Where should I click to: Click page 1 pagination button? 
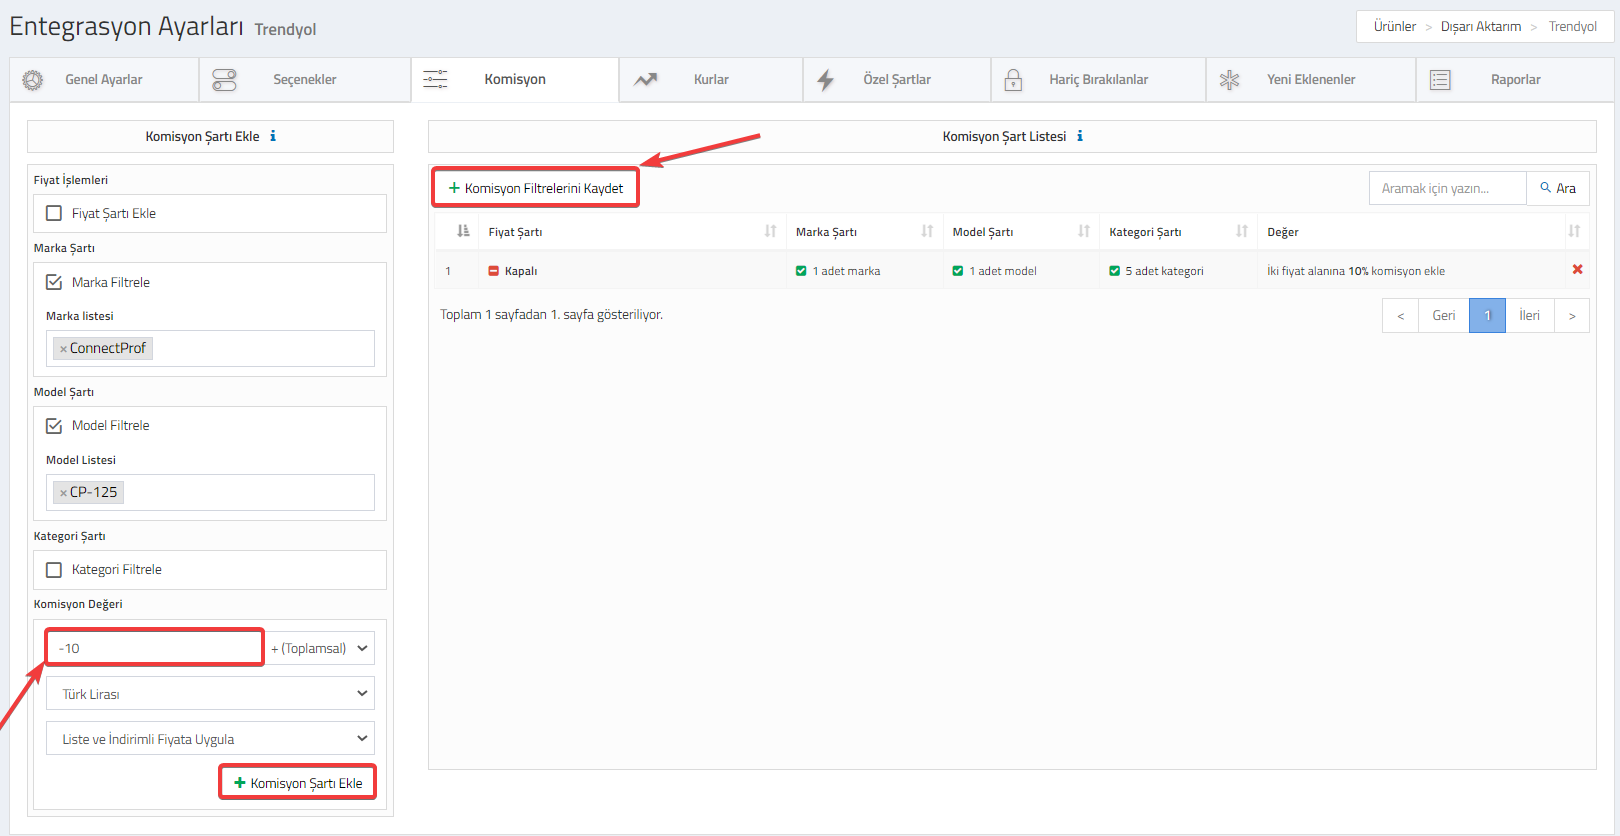(x=1487, y=315)
